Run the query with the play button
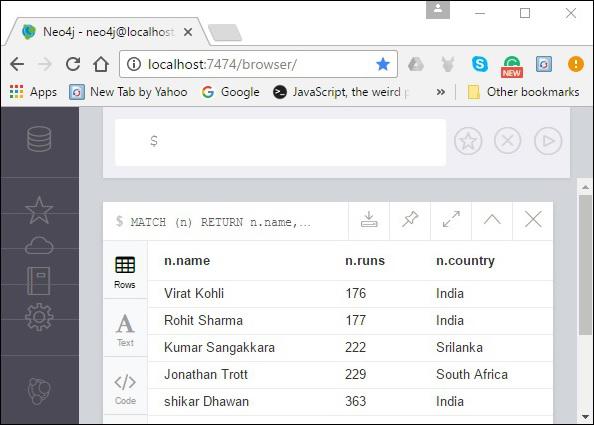This screenshot has width=594, height=425. click(548, 141)
